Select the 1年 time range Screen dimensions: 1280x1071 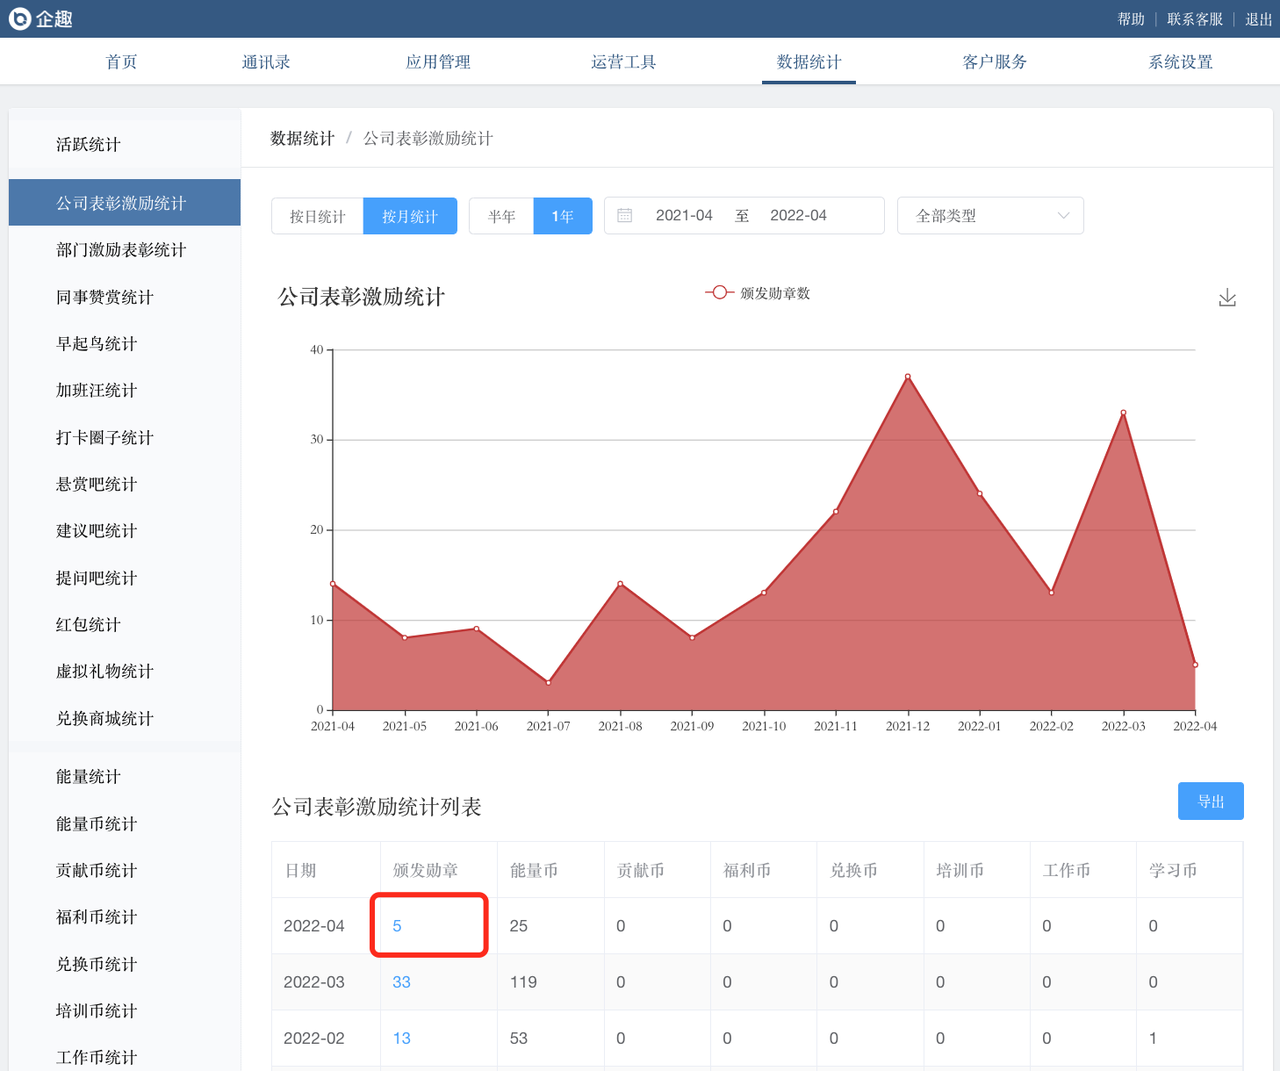(563, 216)
